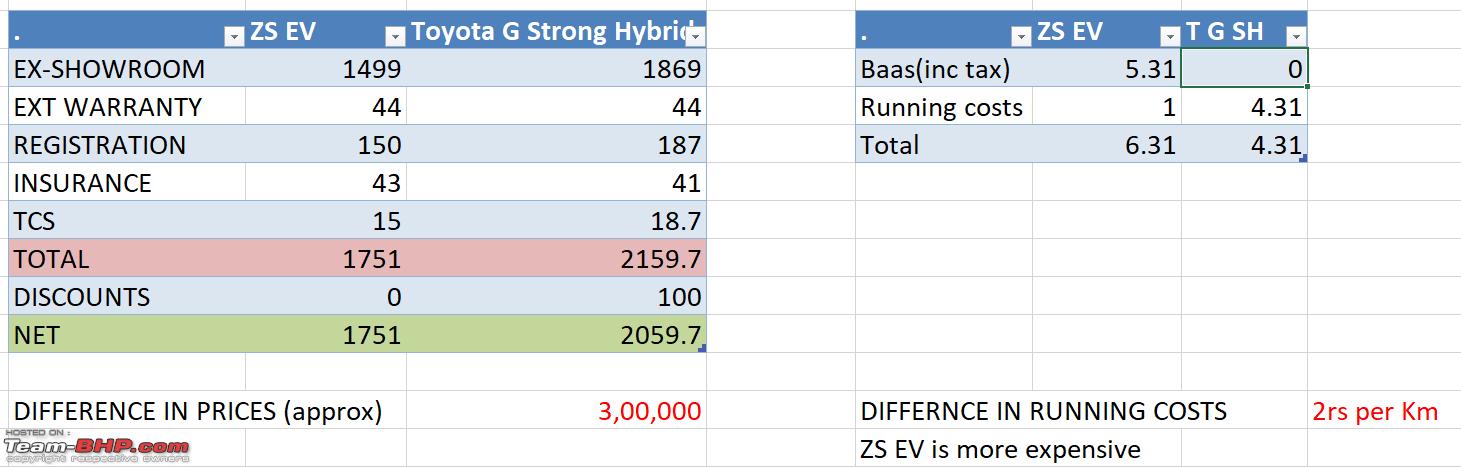Select the TCS label cell
The image size is (1461, 467).
[127, 221]
